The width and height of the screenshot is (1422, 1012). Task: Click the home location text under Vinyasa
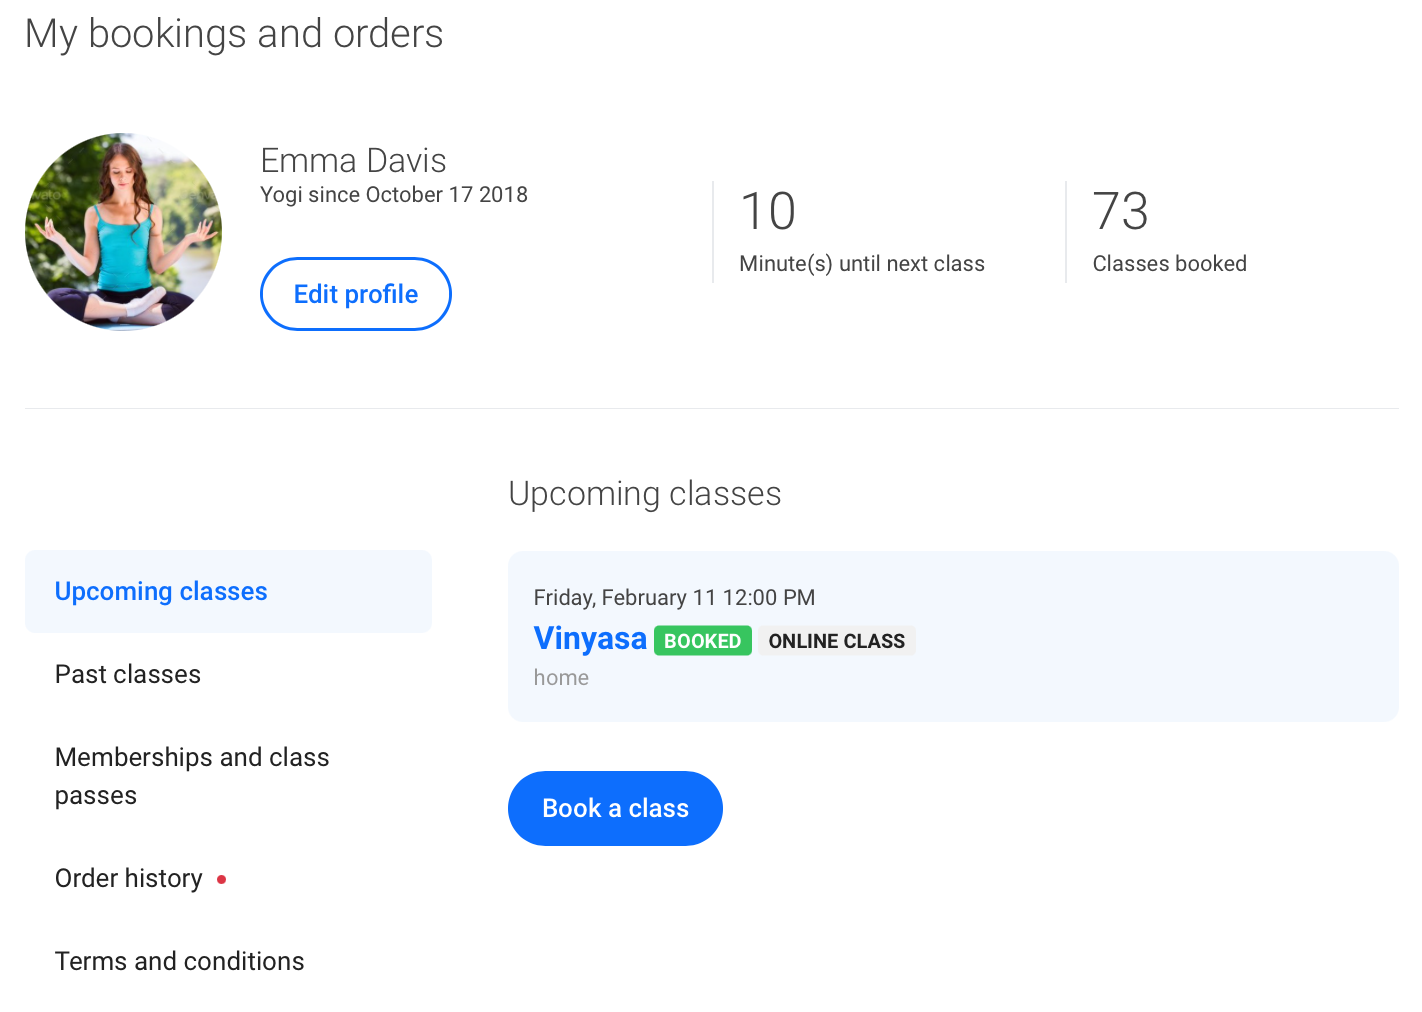(561, 678)
